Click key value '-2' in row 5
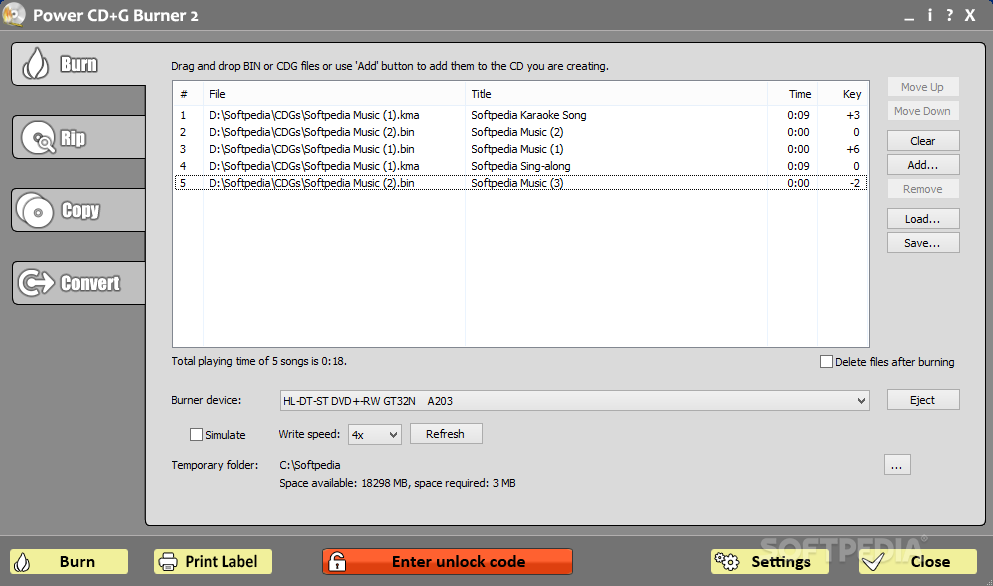The height and width of the screenshot is (586, 993). [855, 183]
